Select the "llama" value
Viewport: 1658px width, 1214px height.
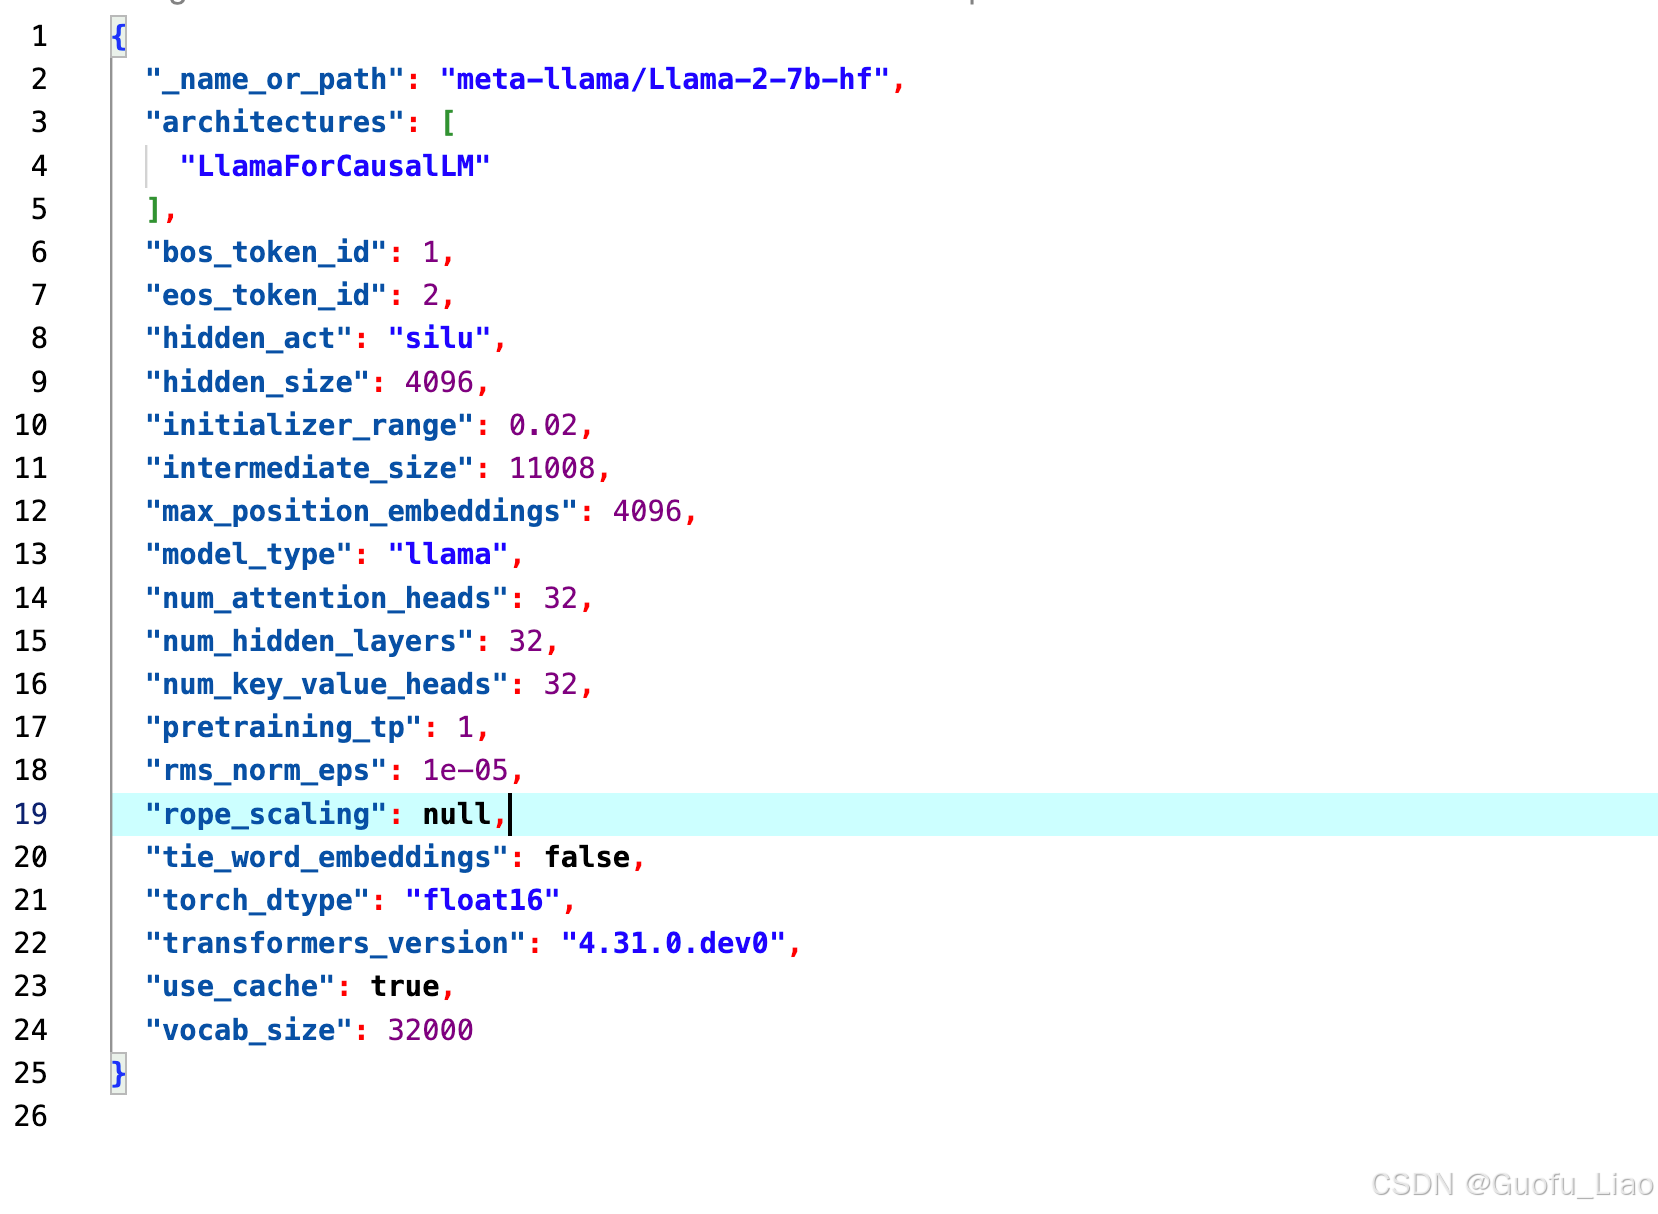[x=448, y=554]
